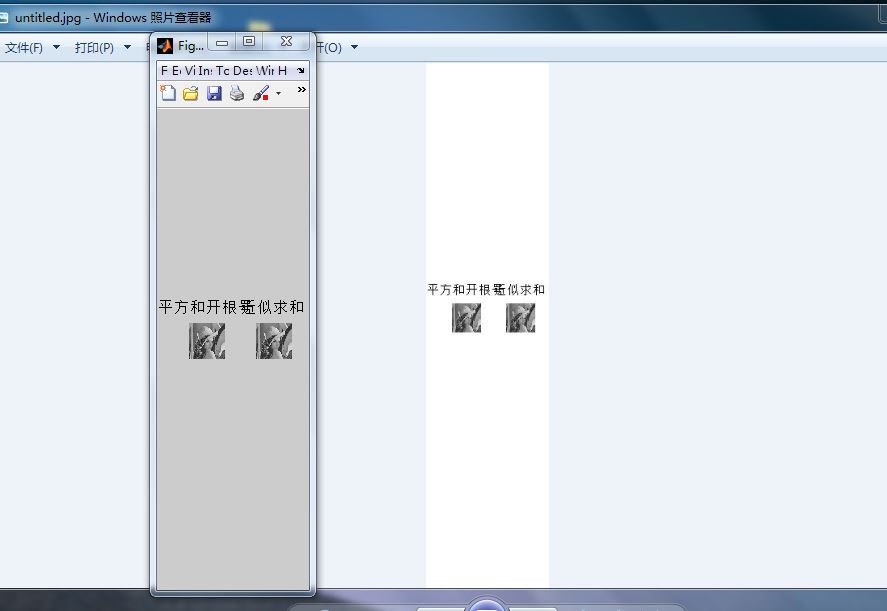887x611 pixels.
Task: Maximize the MATLAB Figure window
Action: click(x=249, y=42)
